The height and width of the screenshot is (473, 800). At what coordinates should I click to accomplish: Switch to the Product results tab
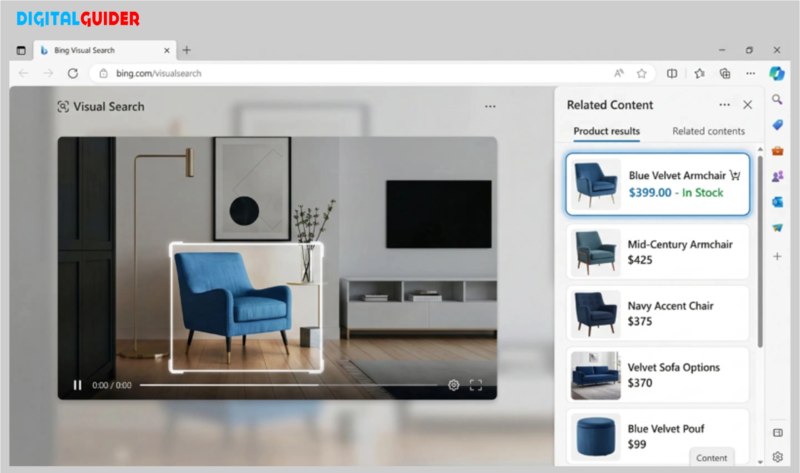point(607,131)
